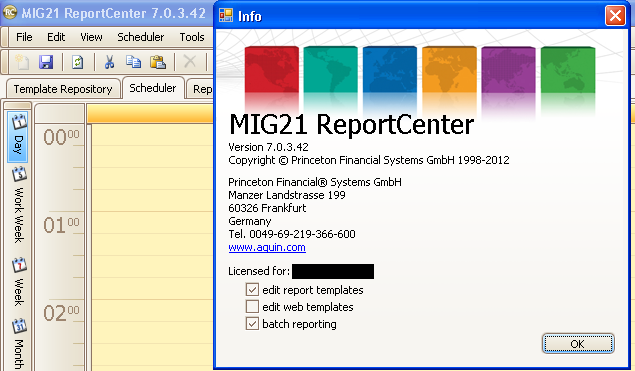The height and width of the screenshot is (371, 635).
Task: Click the New document toolbar icon
Action: click(22, 62)
